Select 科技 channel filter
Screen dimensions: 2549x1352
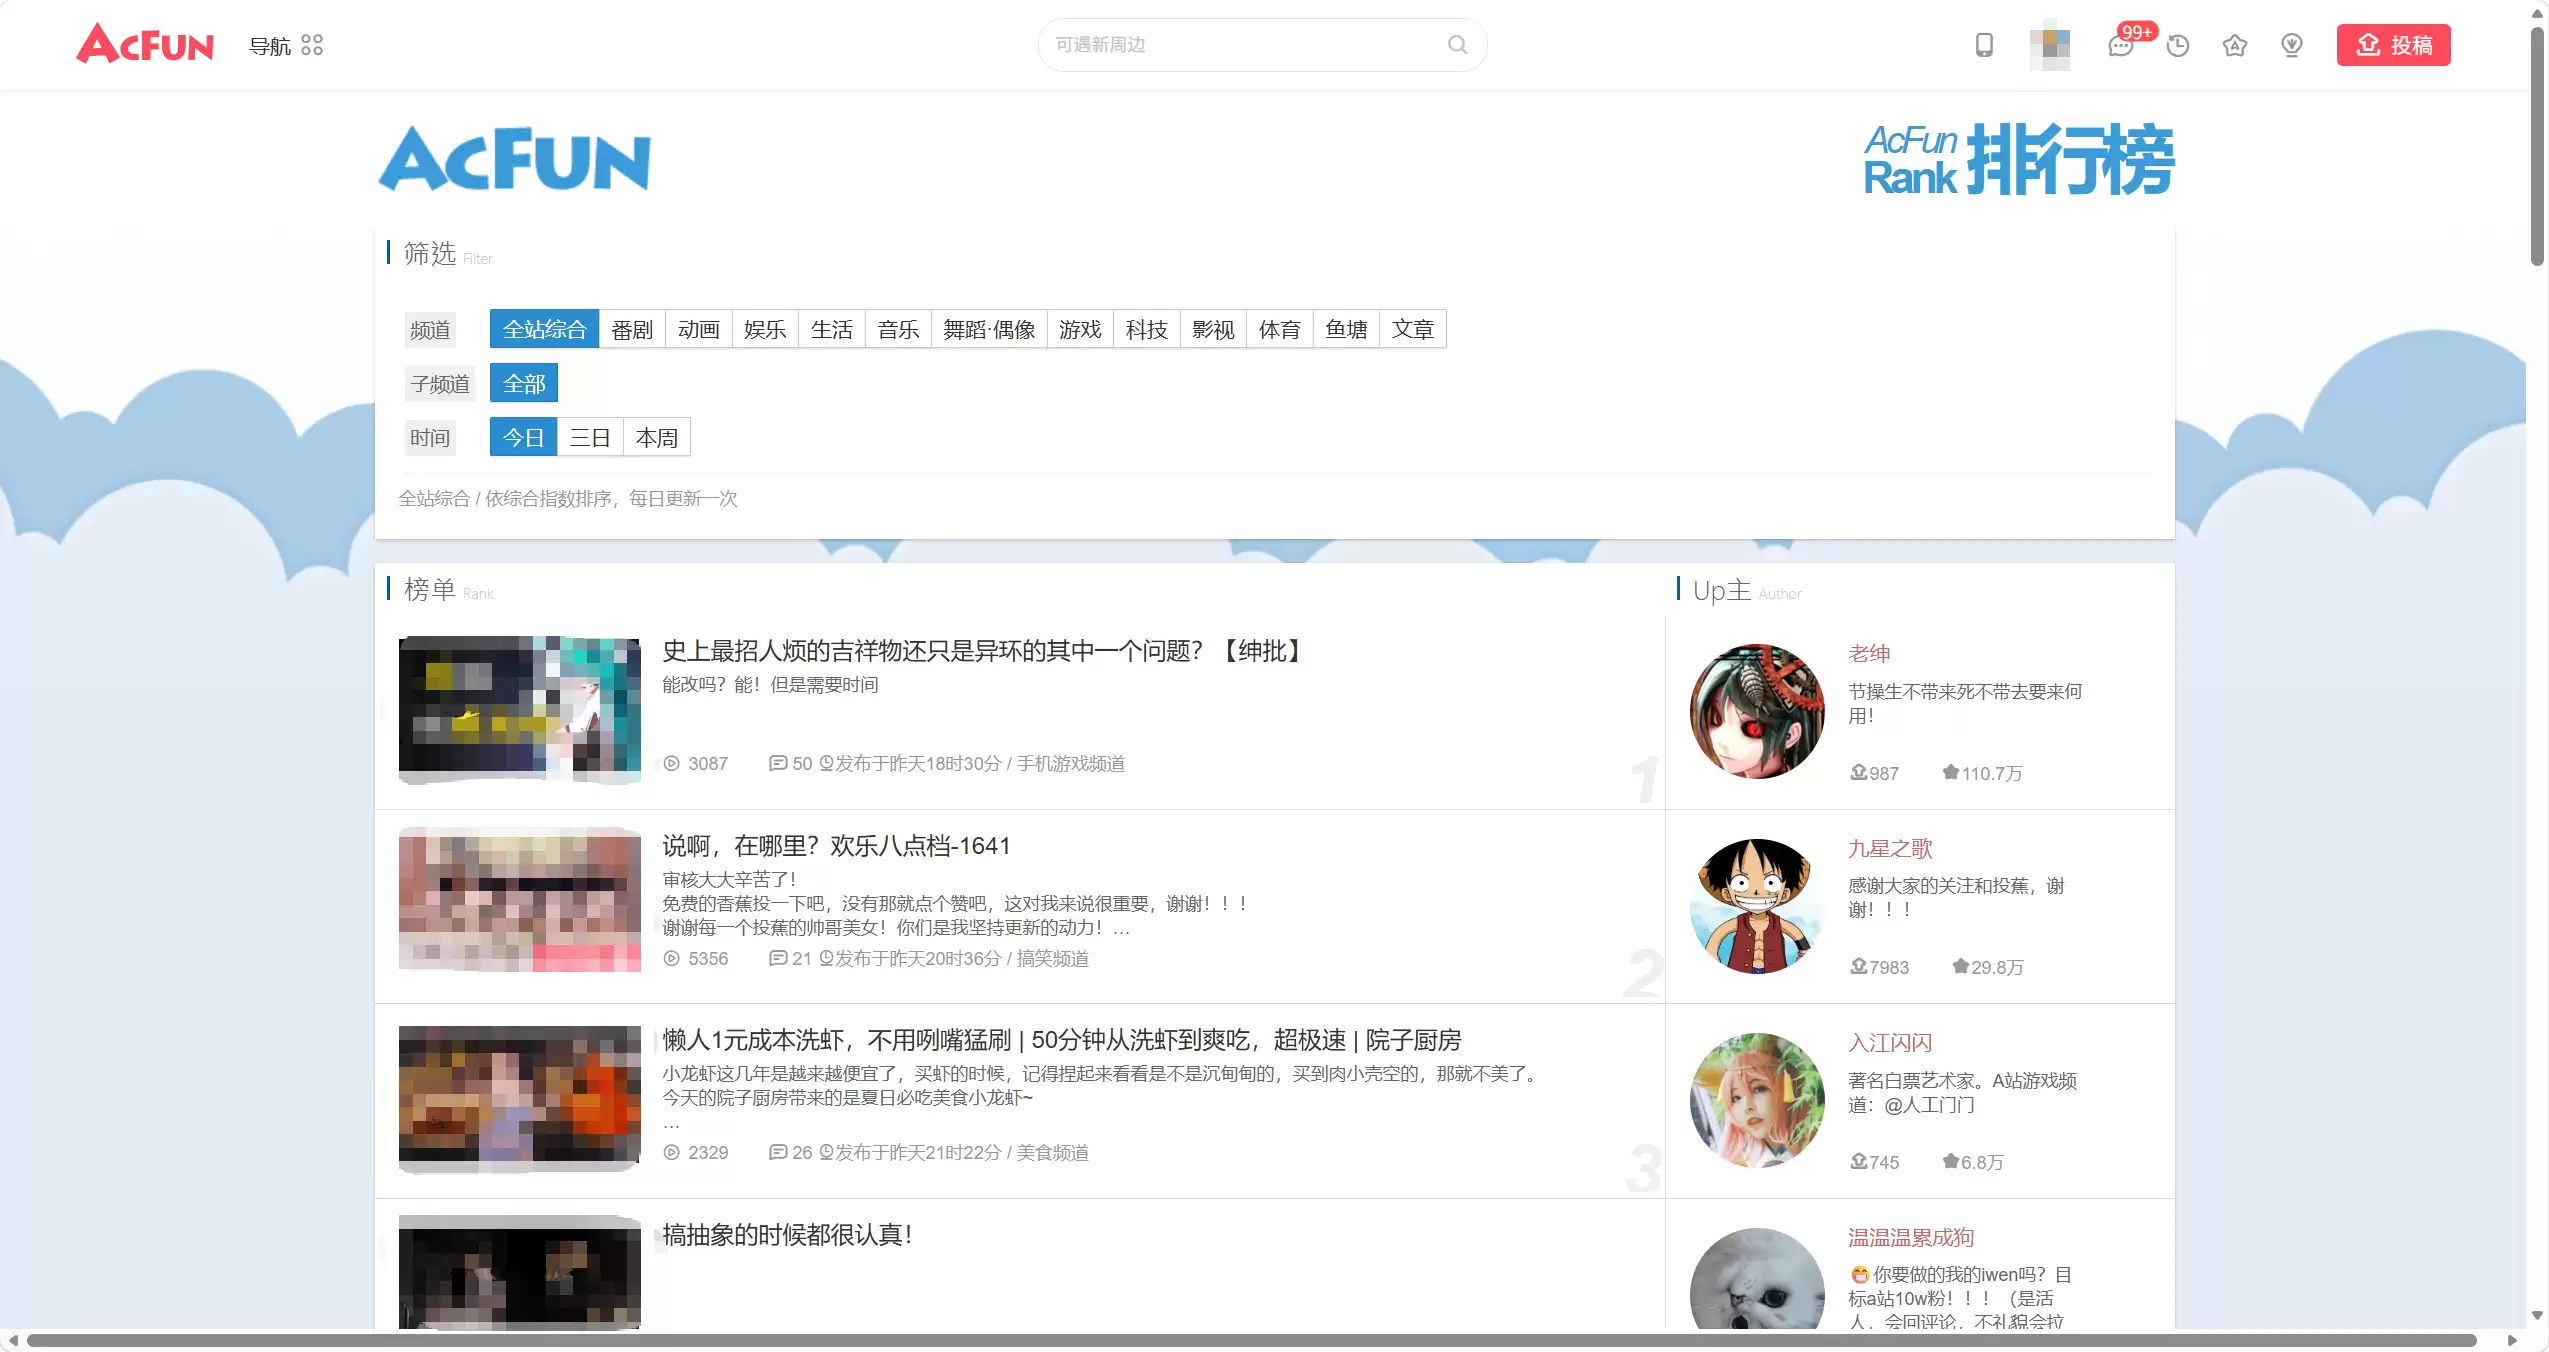[1146, 329]
